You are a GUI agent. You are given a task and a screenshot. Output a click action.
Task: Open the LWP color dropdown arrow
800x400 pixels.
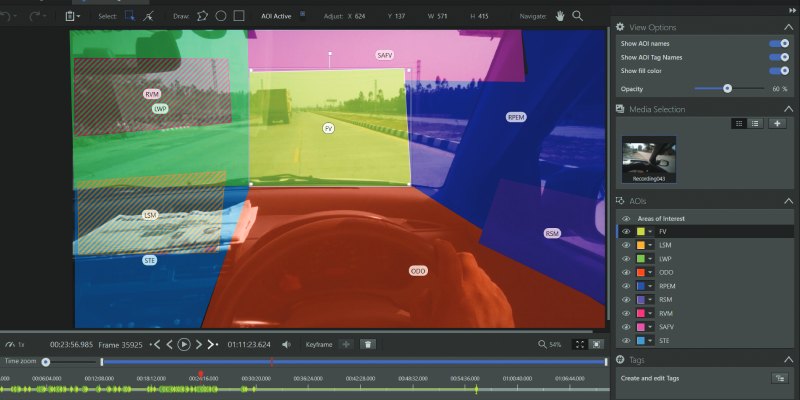click(651, 259)
